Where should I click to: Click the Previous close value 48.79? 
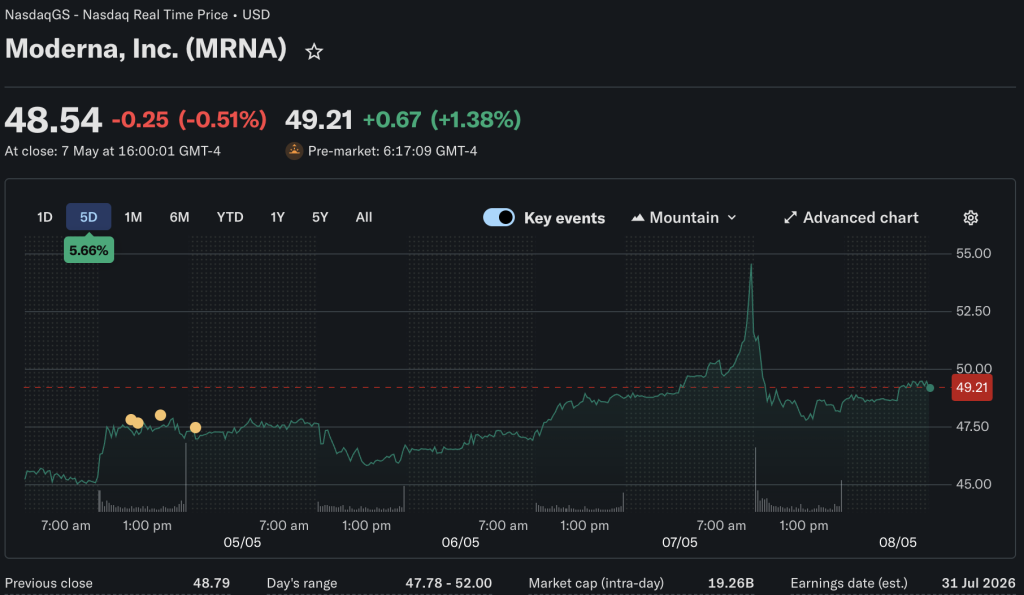tap(212, 583)
